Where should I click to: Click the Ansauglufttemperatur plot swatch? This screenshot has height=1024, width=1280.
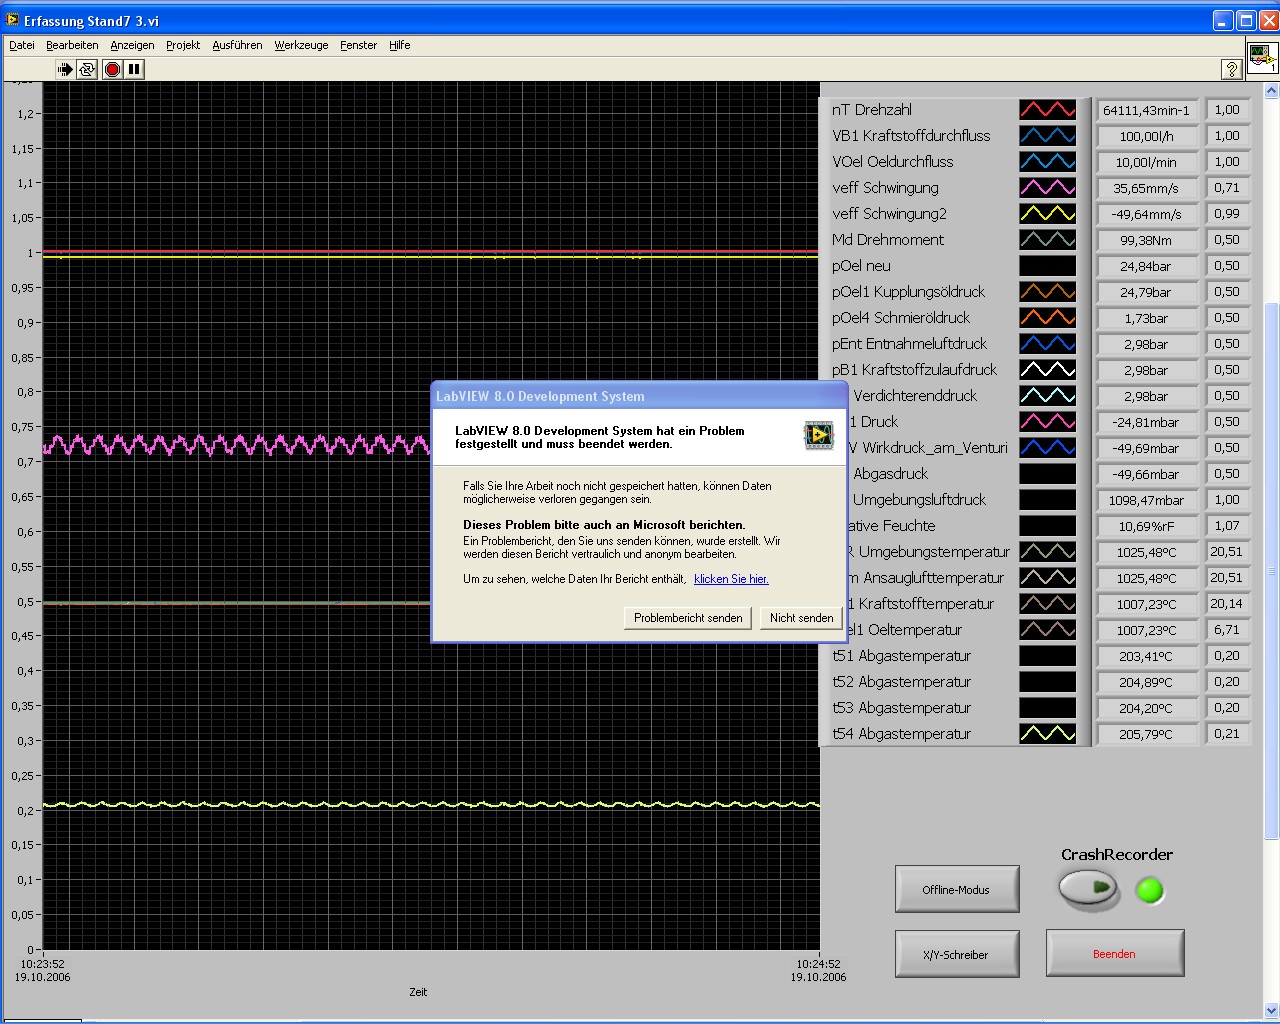coord(1048,578)
